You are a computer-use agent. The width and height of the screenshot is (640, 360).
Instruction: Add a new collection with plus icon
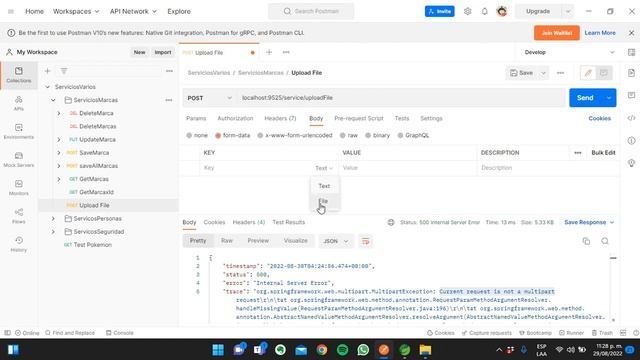pos(47,71)
